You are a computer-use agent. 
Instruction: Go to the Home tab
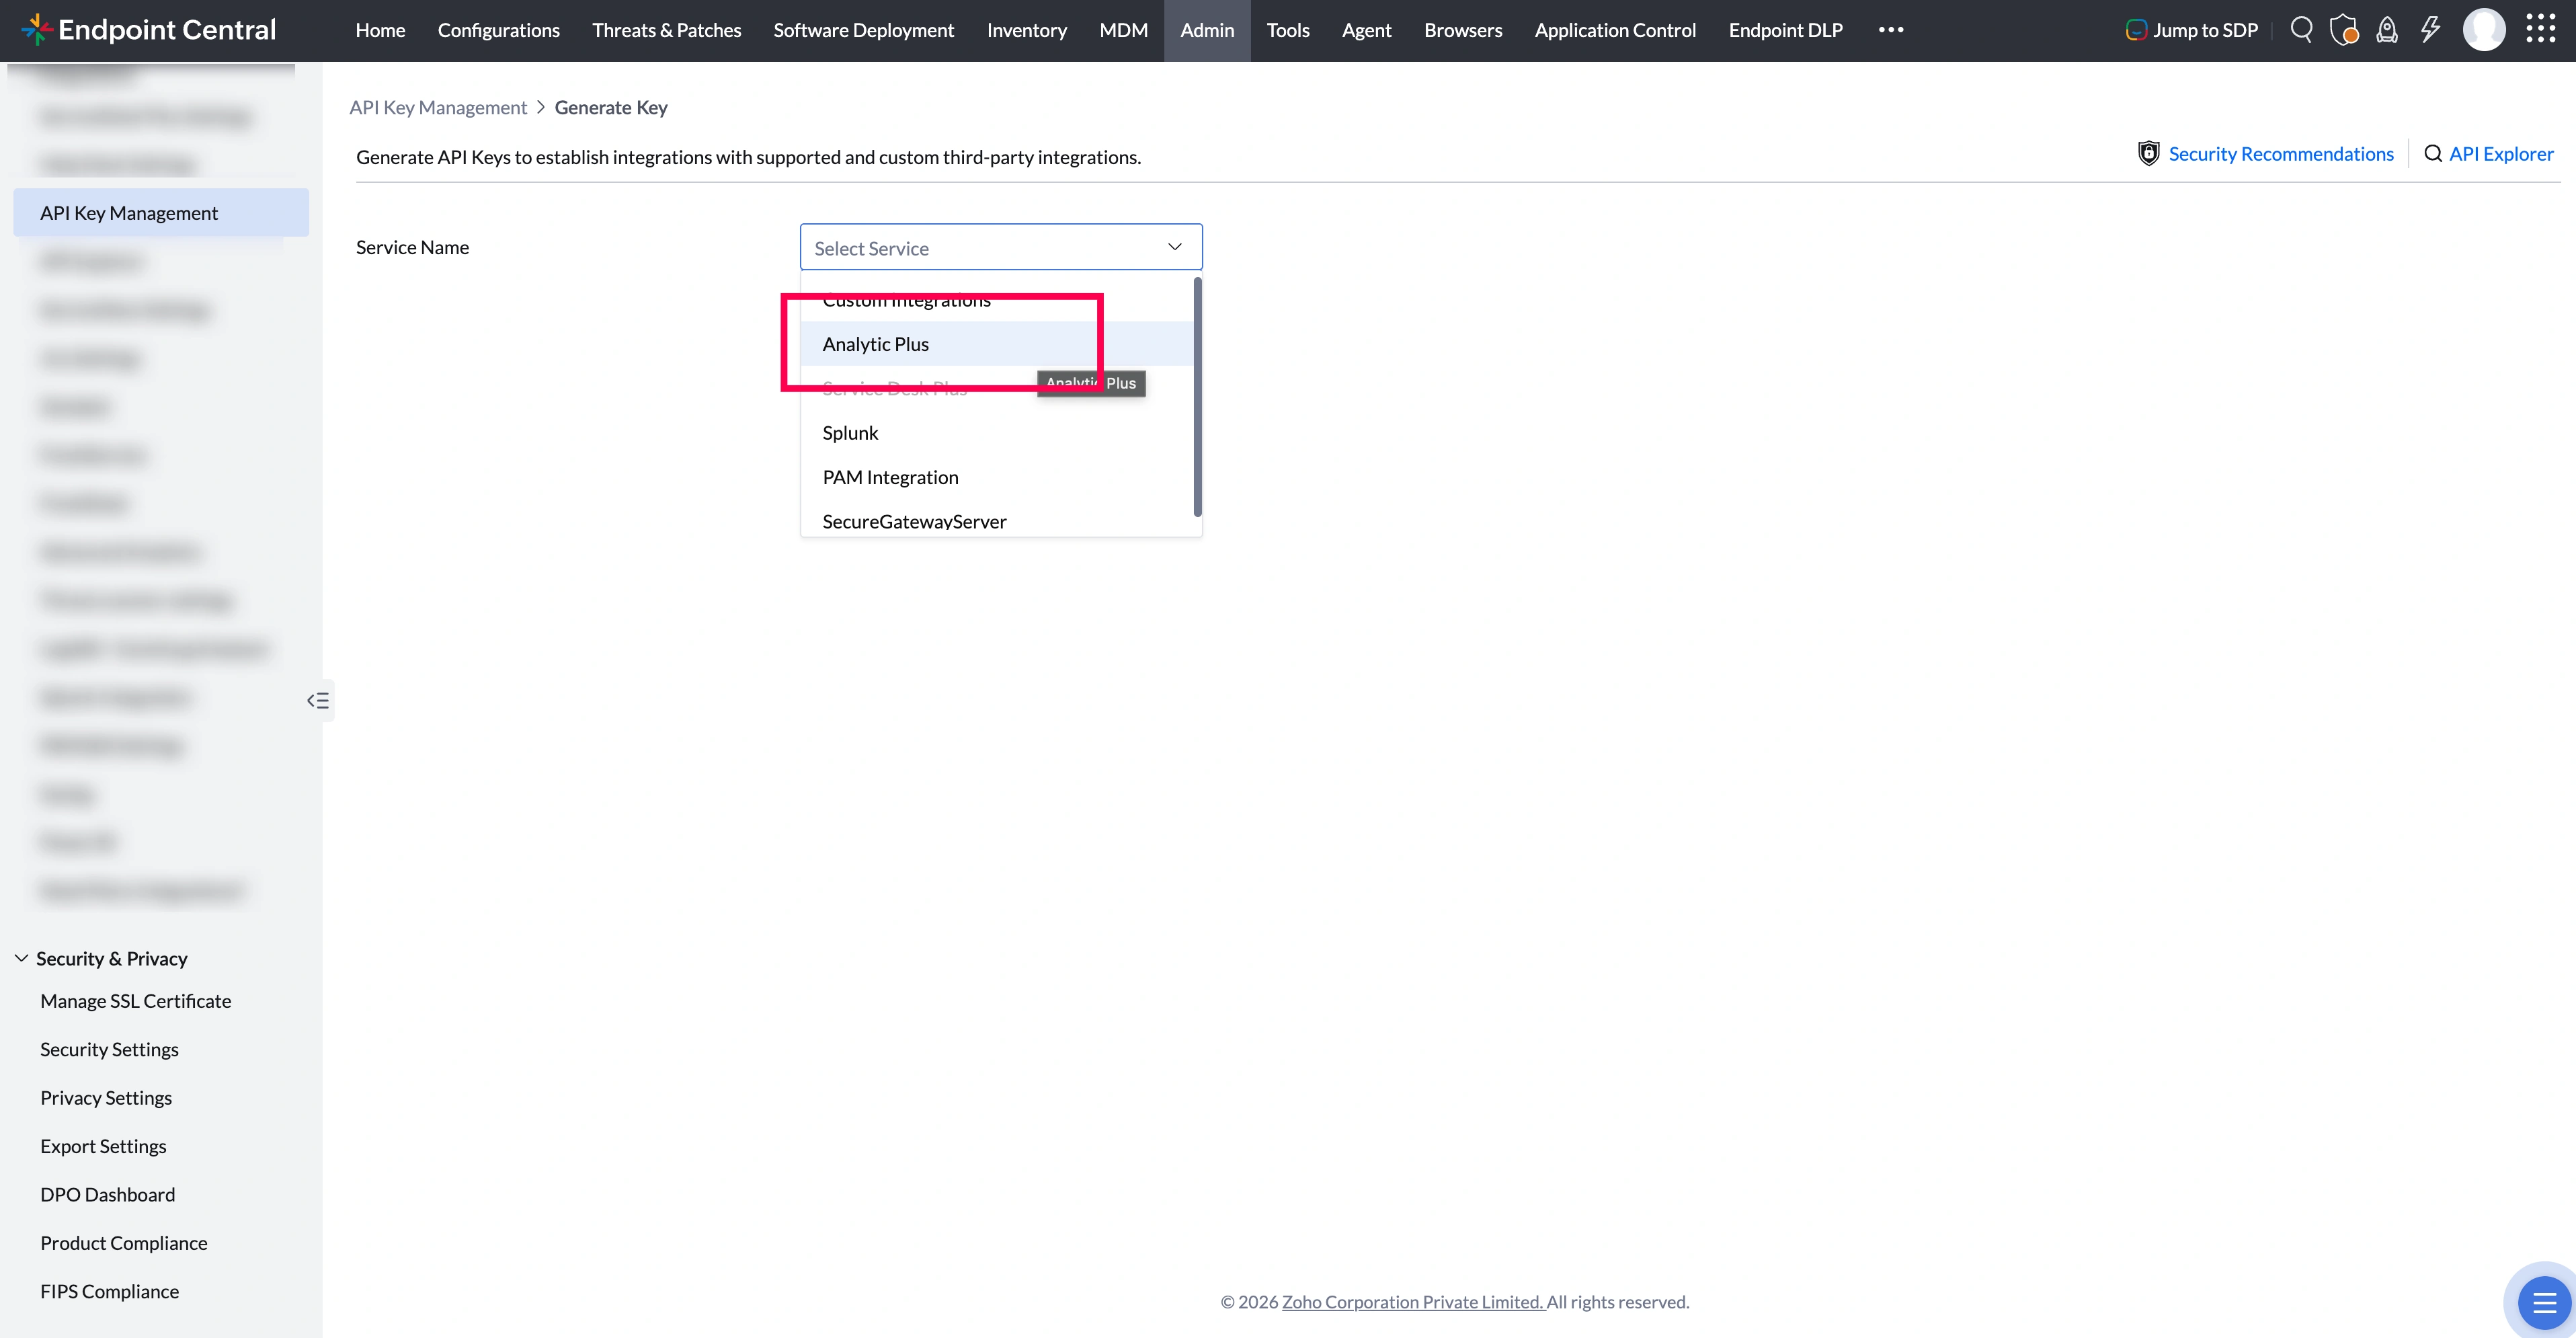coord(380,30)
